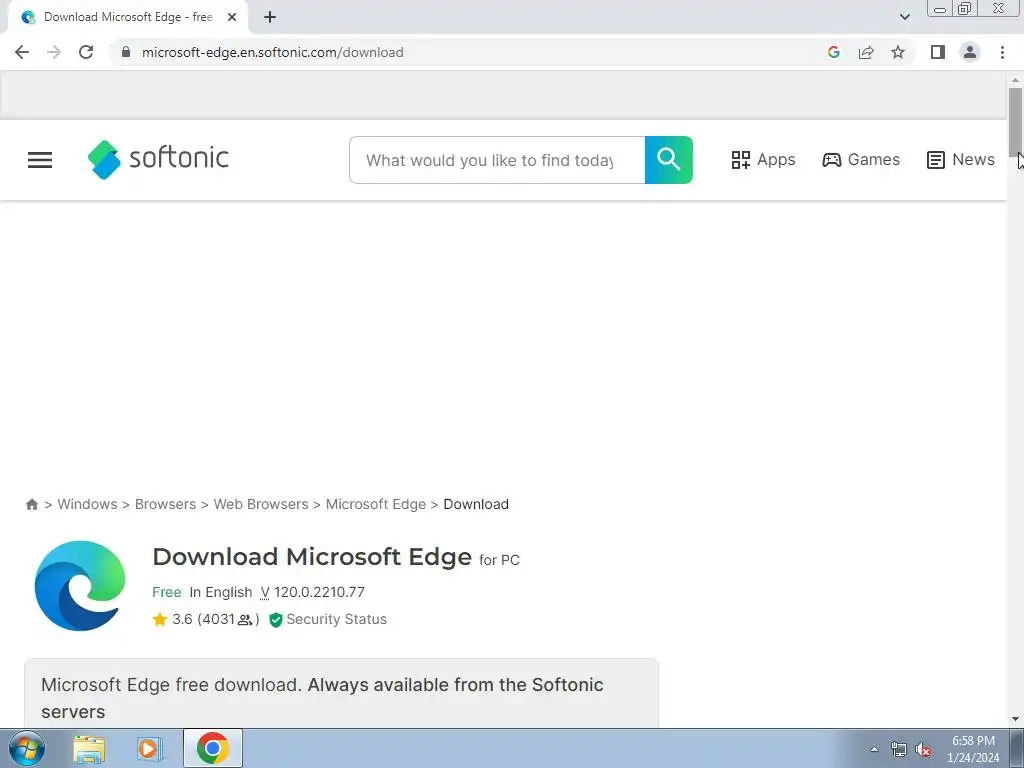
Task: Open the network tray icon
Action: 899,749
